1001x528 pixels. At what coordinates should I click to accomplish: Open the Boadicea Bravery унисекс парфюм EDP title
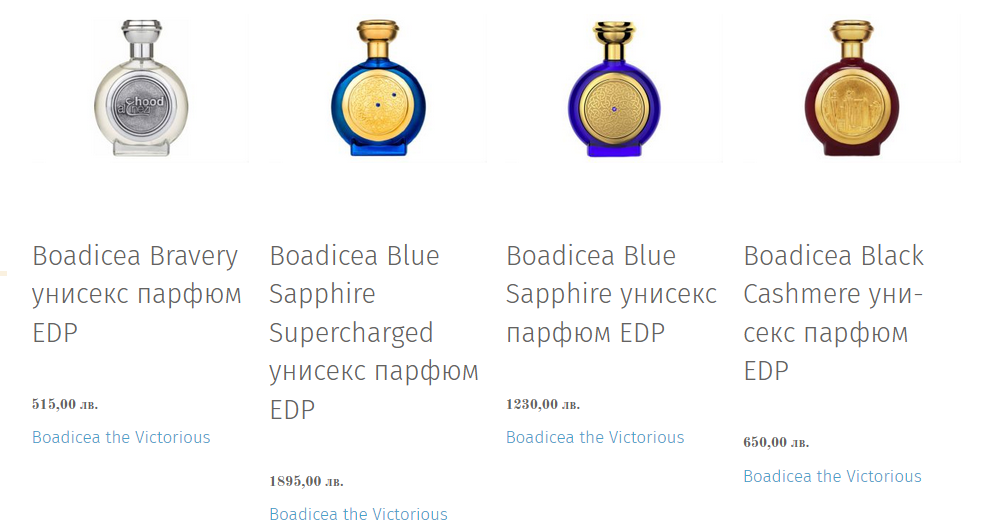tap(136, 294)
